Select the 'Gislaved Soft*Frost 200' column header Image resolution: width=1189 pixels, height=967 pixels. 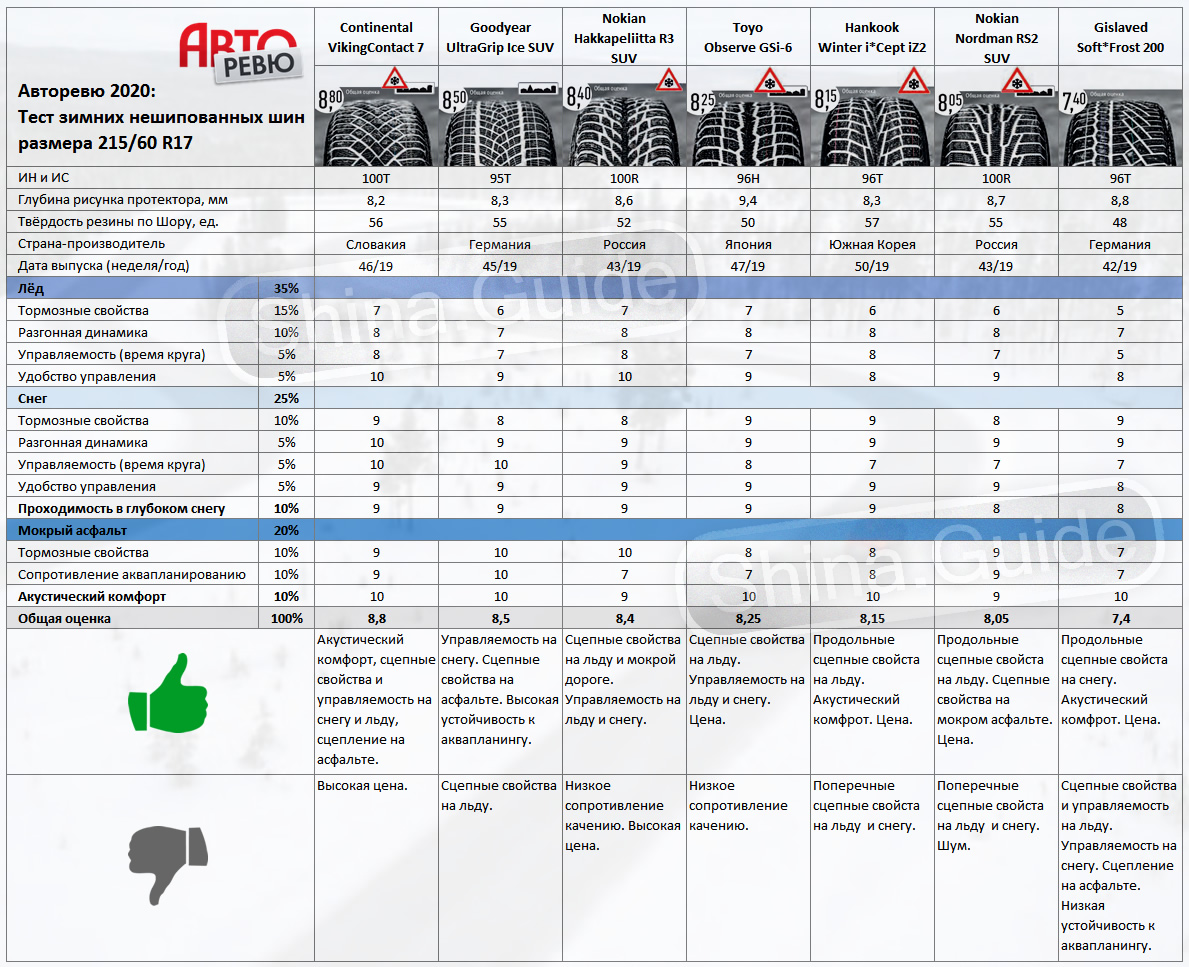[1120, 37]
